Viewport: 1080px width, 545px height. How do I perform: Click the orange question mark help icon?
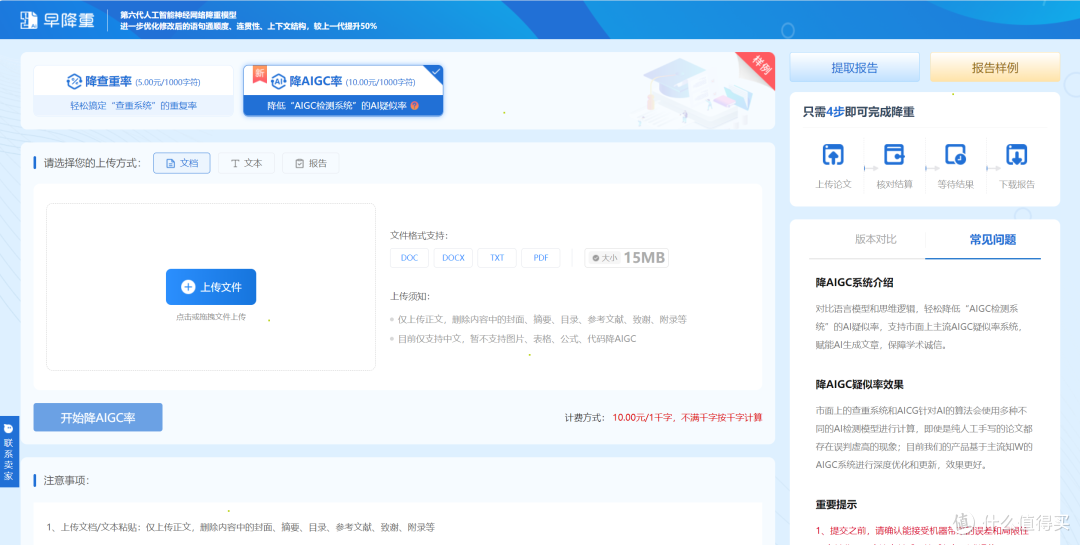click(x=415, y=106)
